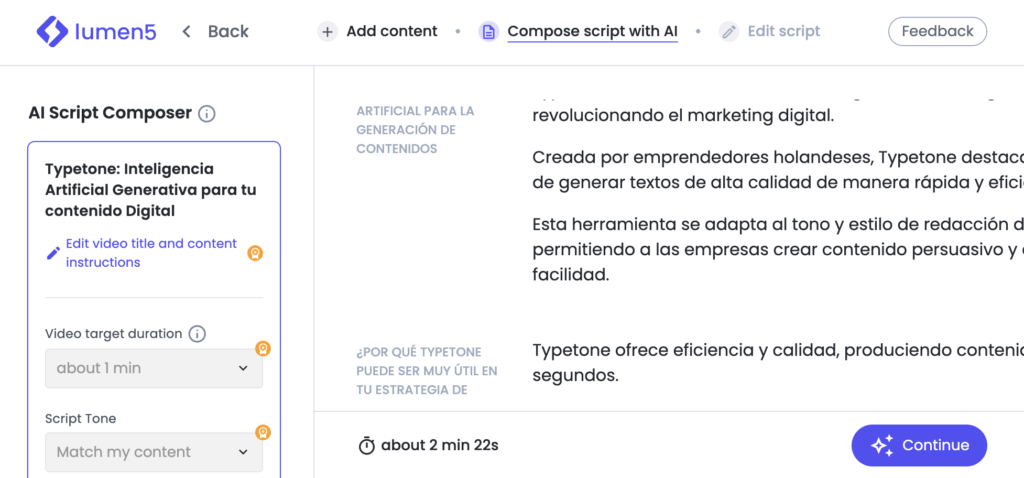The image size is (1024, 478).
Task: Click the AI Script Composer heading
Action: (110, 114)
